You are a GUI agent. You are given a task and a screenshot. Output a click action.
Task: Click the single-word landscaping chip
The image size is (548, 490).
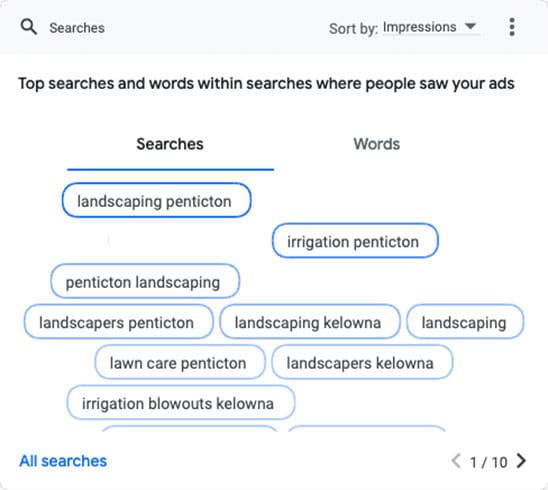coord(465,322)
